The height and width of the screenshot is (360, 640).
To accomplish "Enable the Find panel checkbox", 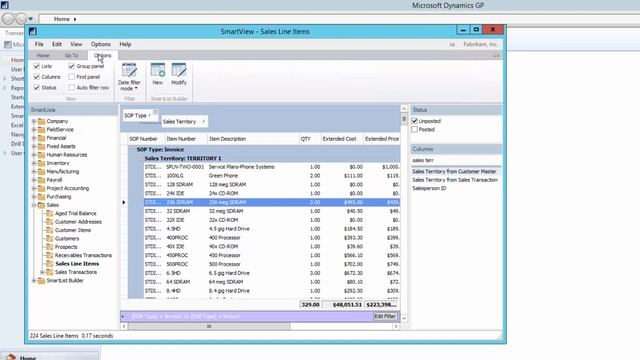I will (x=71, y=77).
